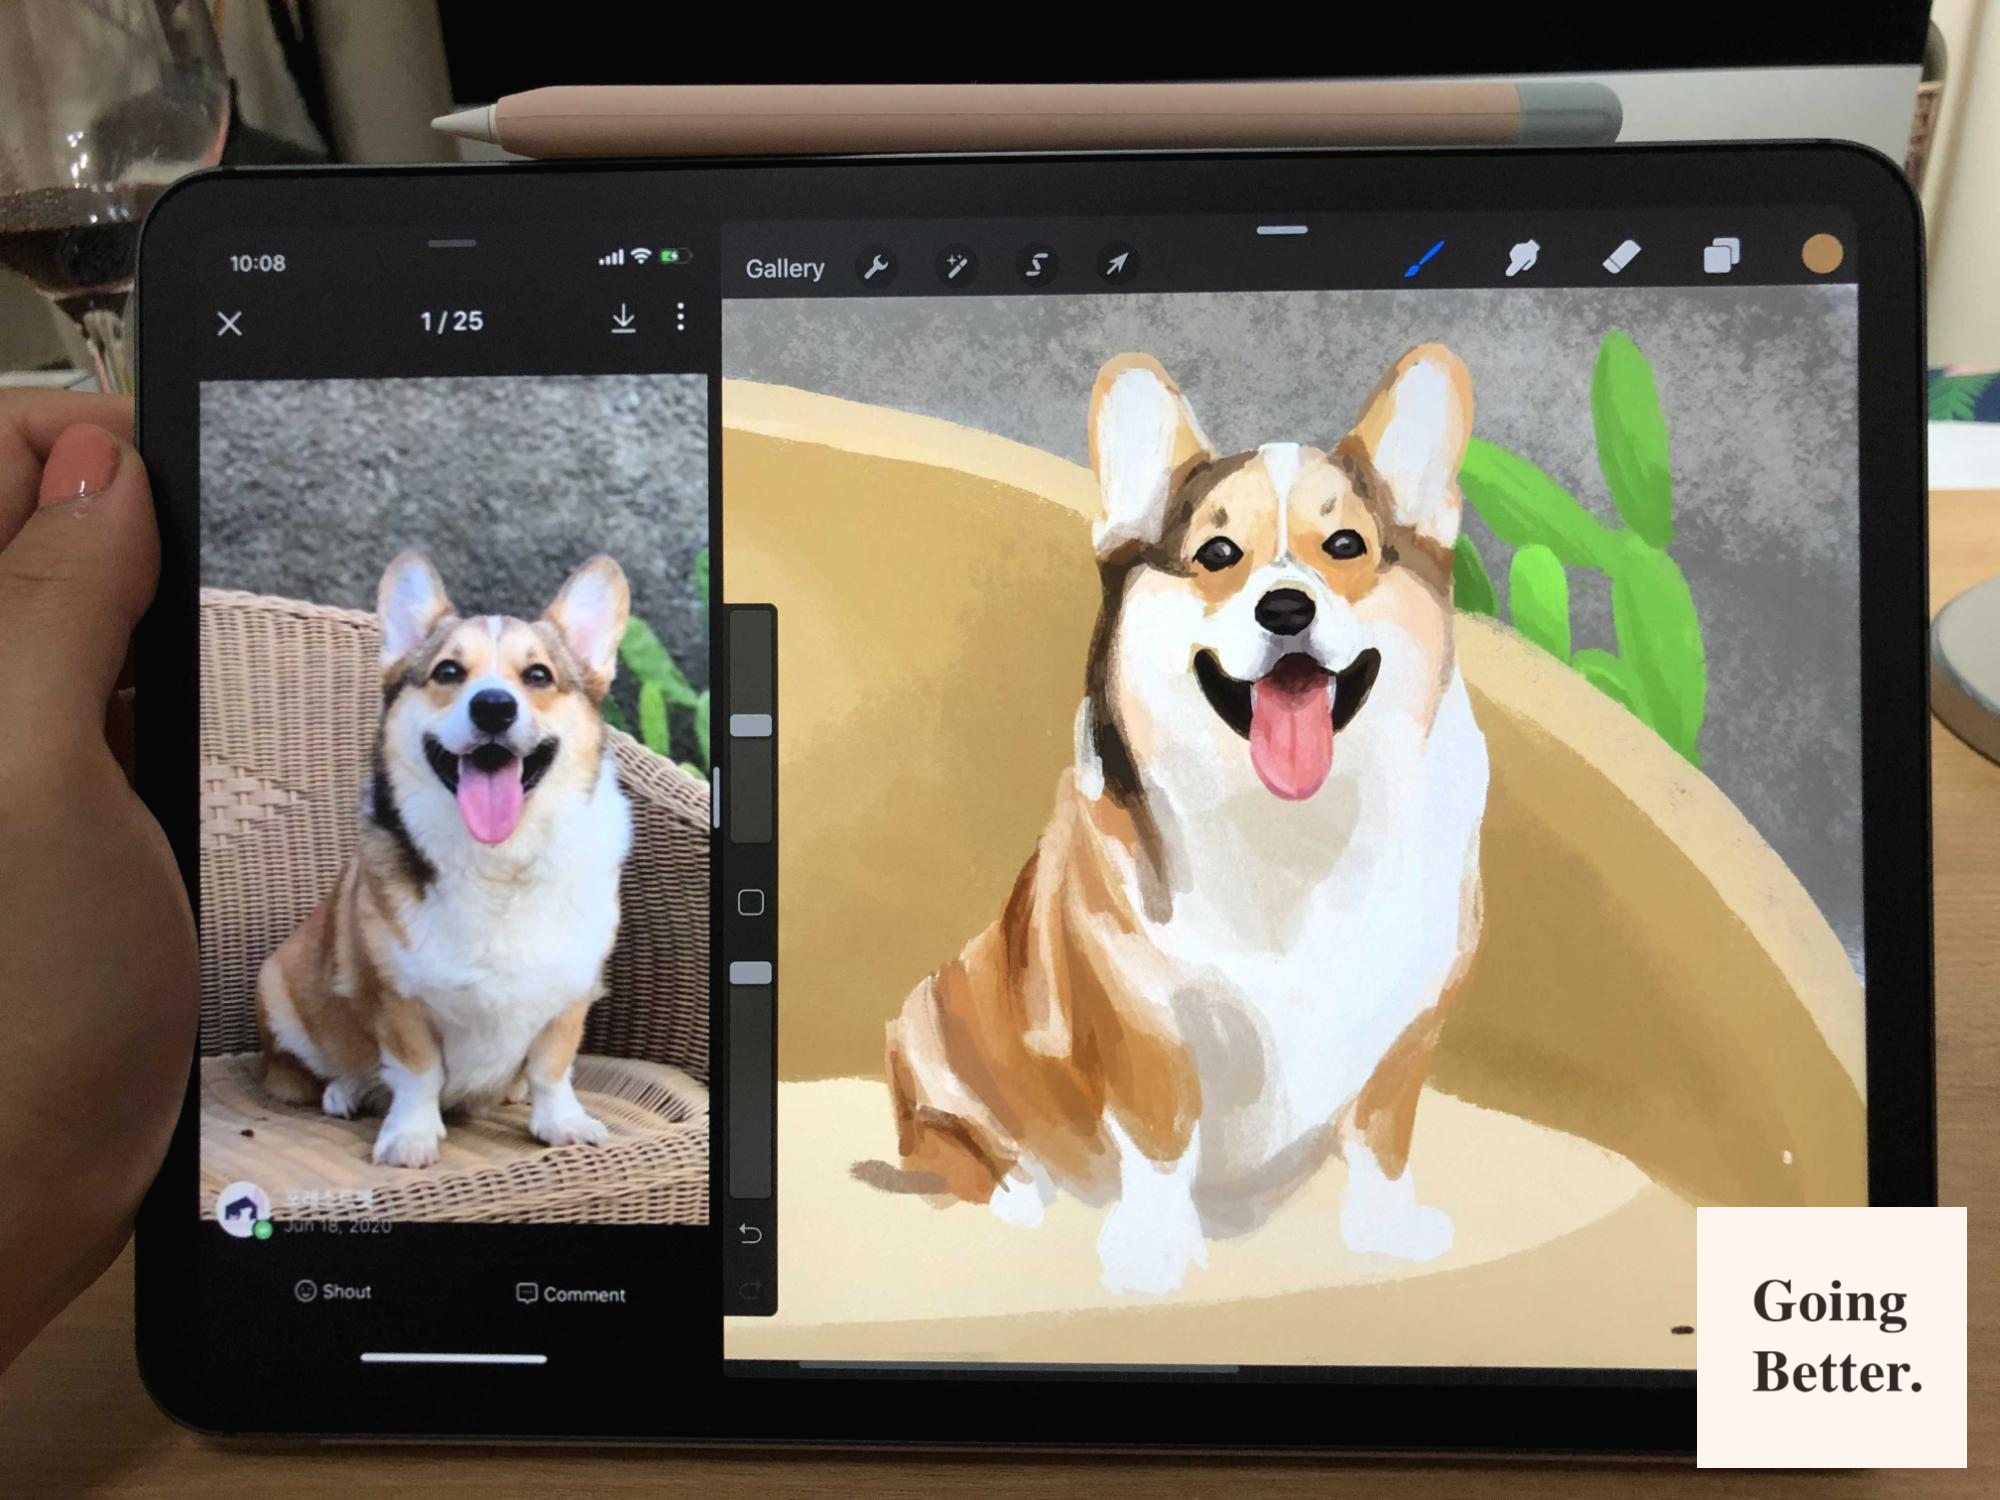The height and width of the screenshot is (1500, 2000).
Task: Open the Actions wrench menu
Action: (x=876, y=267)
